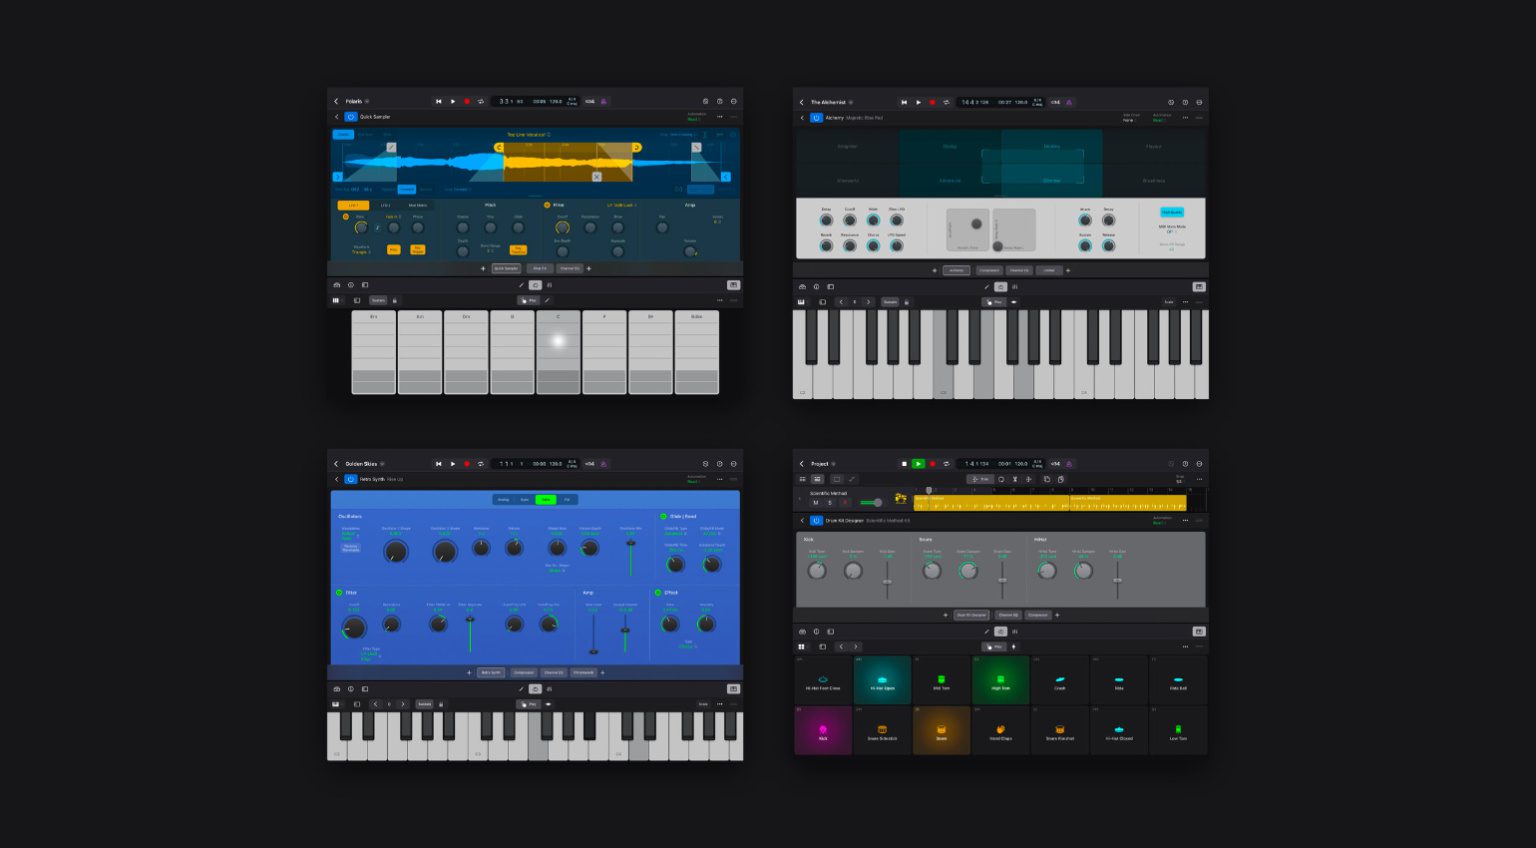
Task: Switch to the FM tab in Retro Synth
Action: click(567, 499)
